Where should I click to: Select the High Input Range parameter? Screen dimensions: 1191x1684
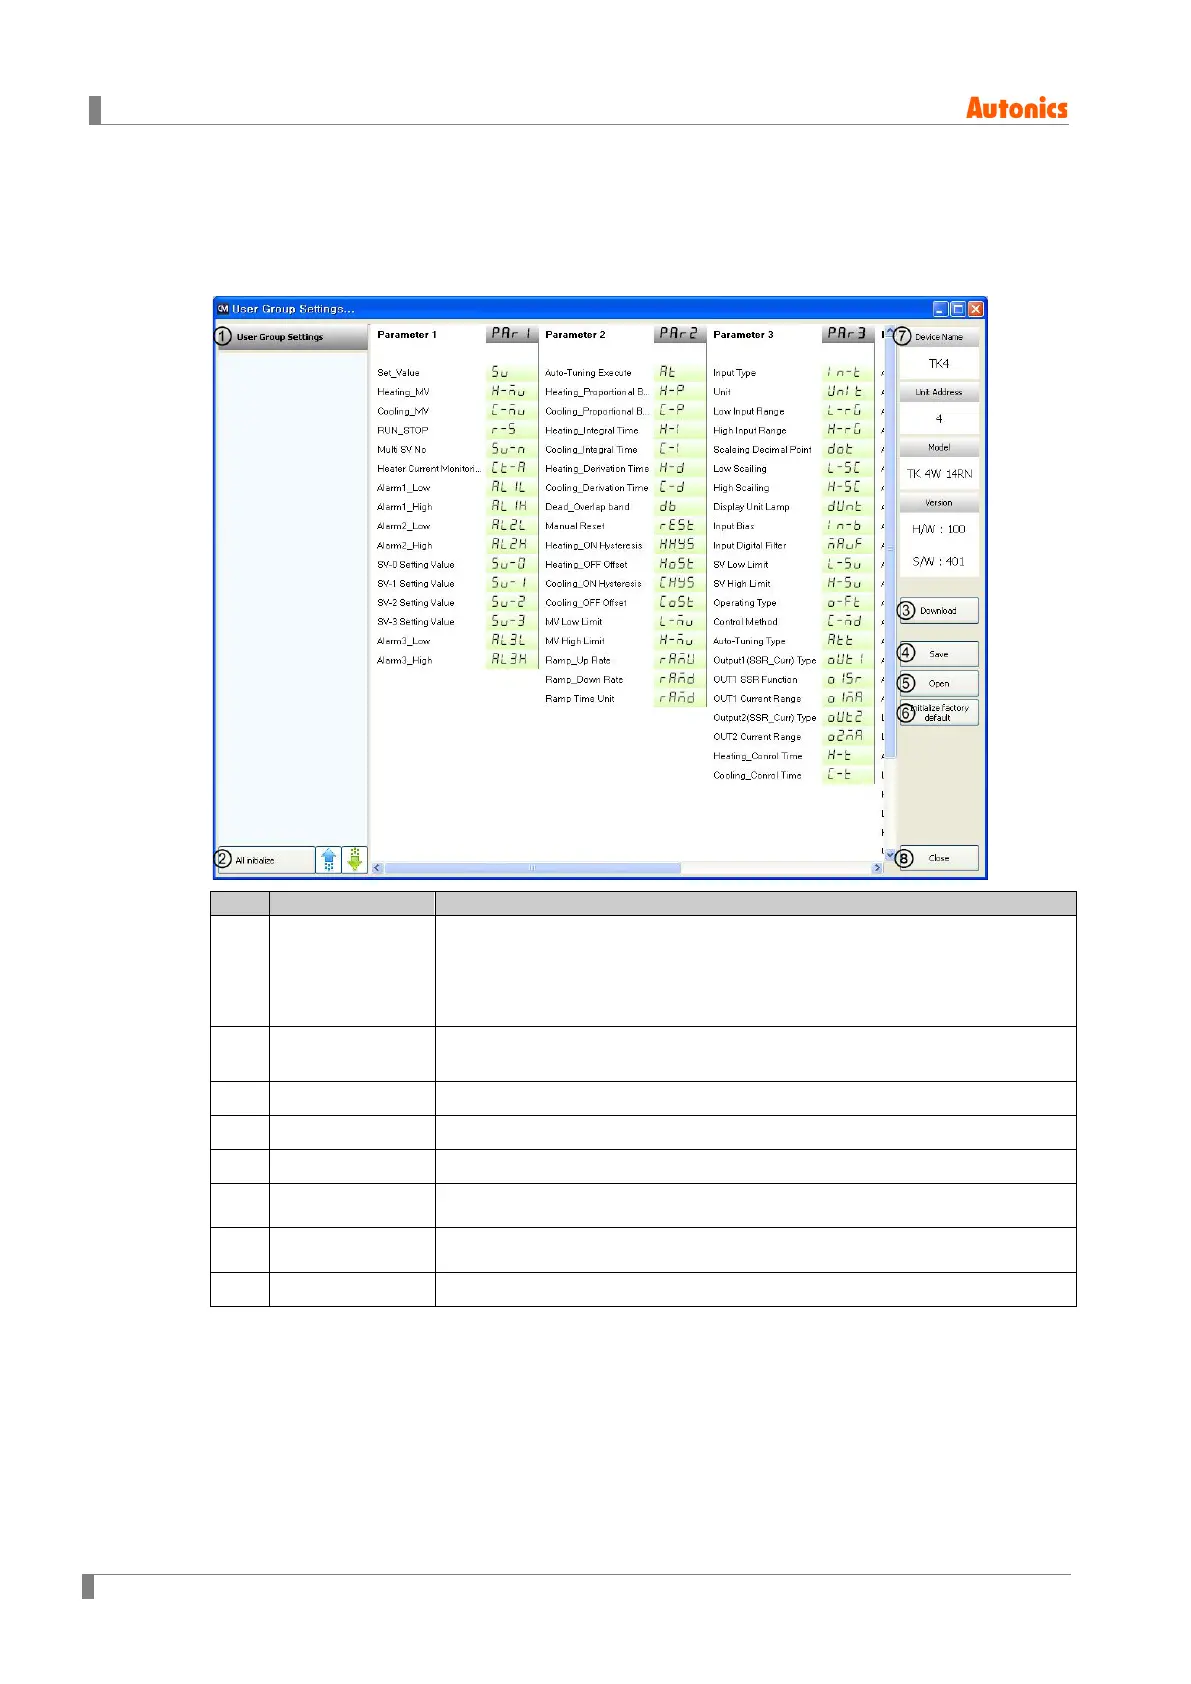(x=749, y=431)
